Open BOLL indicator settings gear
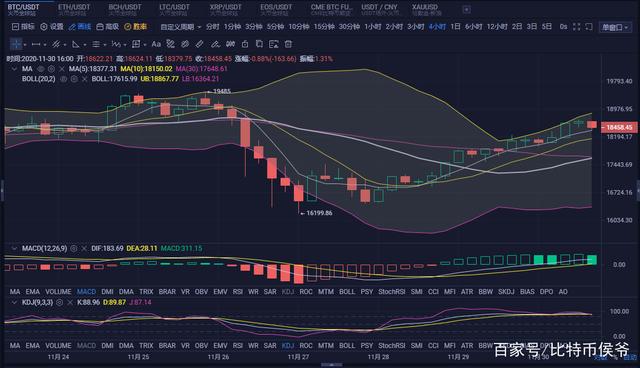Viewport: 640px width, 368px height. click(74, 79)
